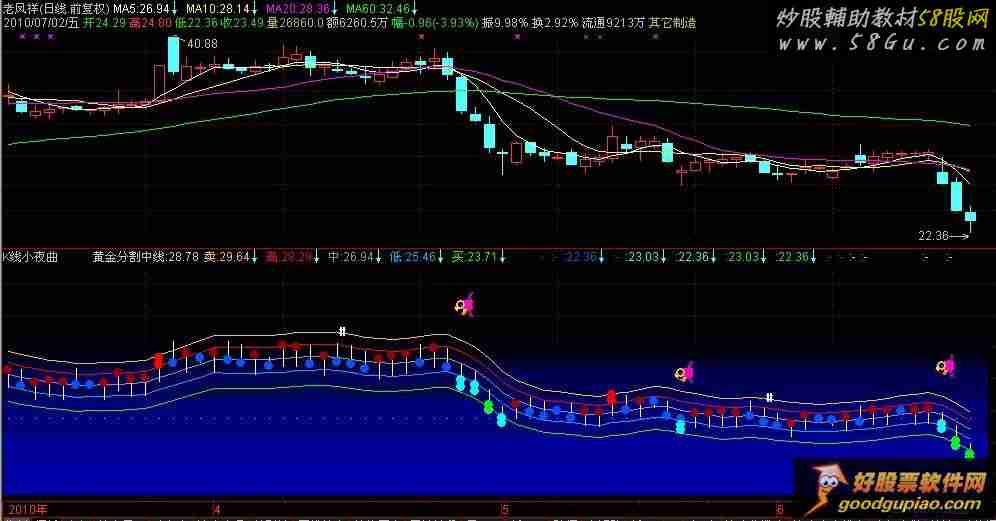
Task: Click the rightmost magenta signal figure icon
Action: point(945,366)
